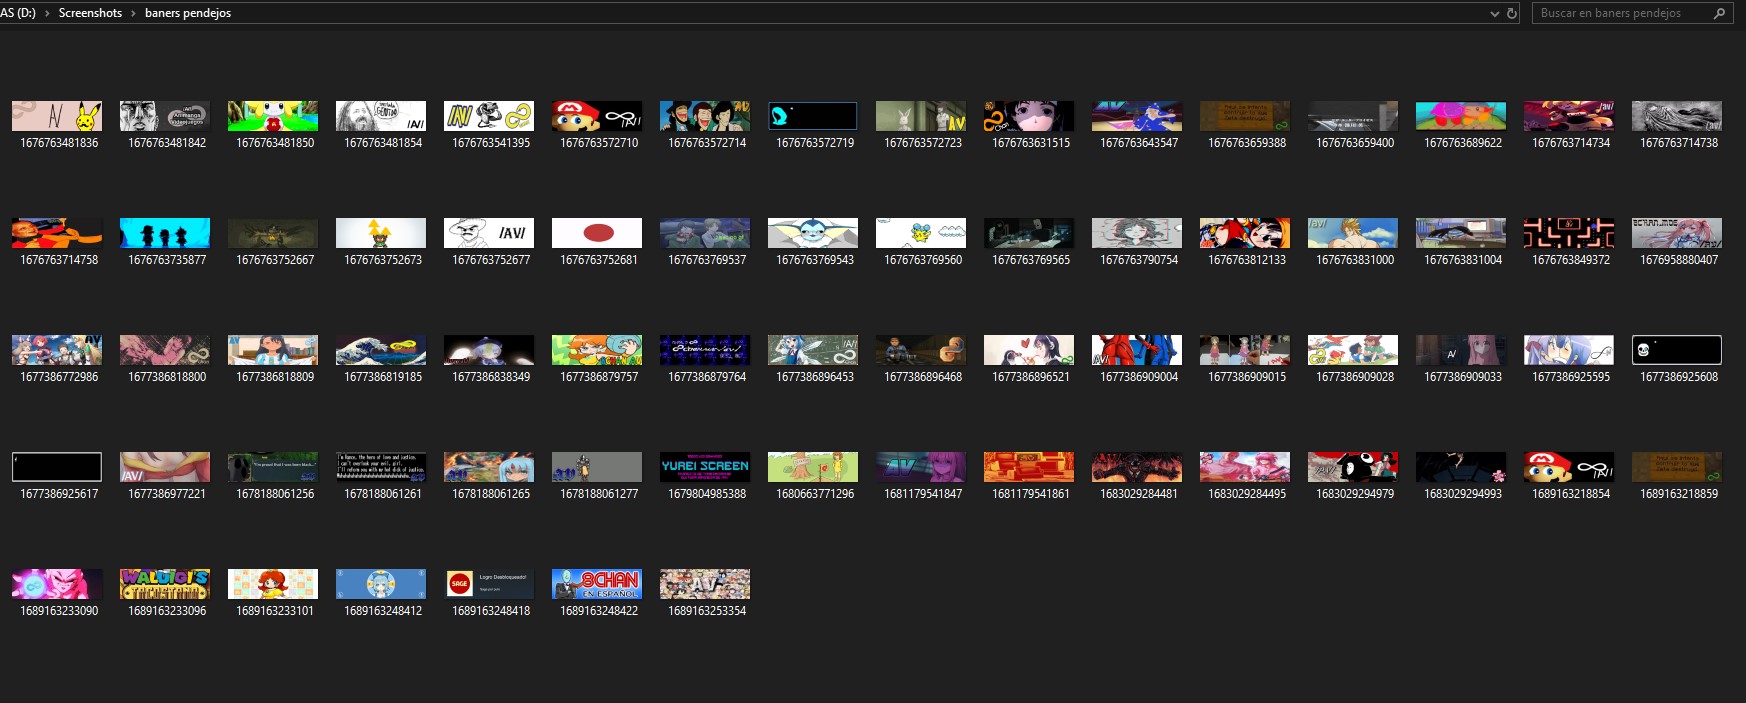Select the last file 1689163253354
Screen dimensions: 1746x703
[705, 584]
